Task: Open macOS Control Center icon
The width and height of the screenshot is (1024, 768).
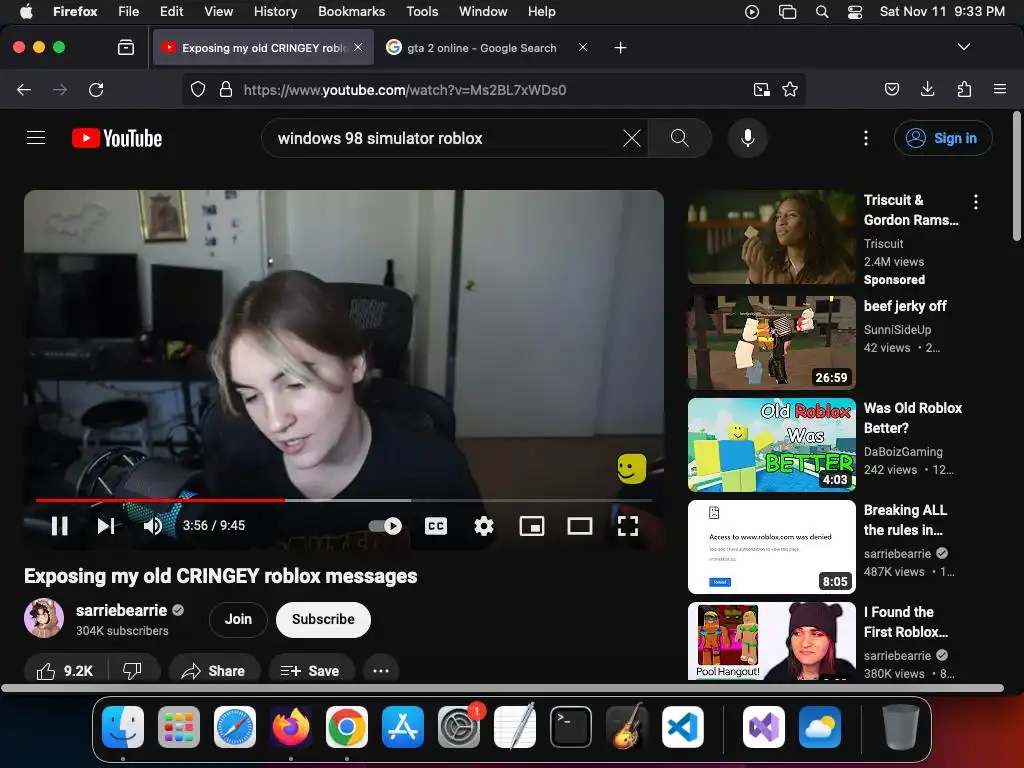Action: click(855, 12)
